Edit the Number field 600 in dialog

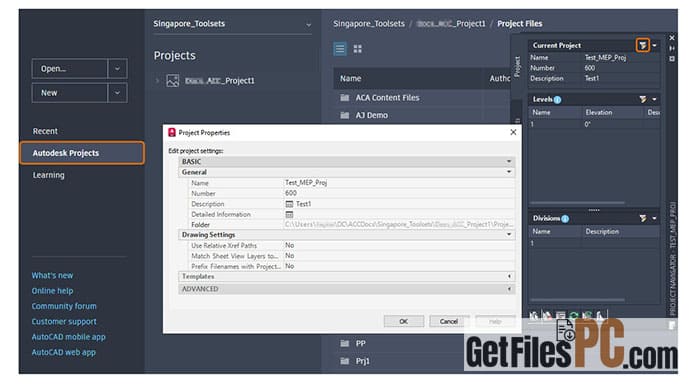399,193
